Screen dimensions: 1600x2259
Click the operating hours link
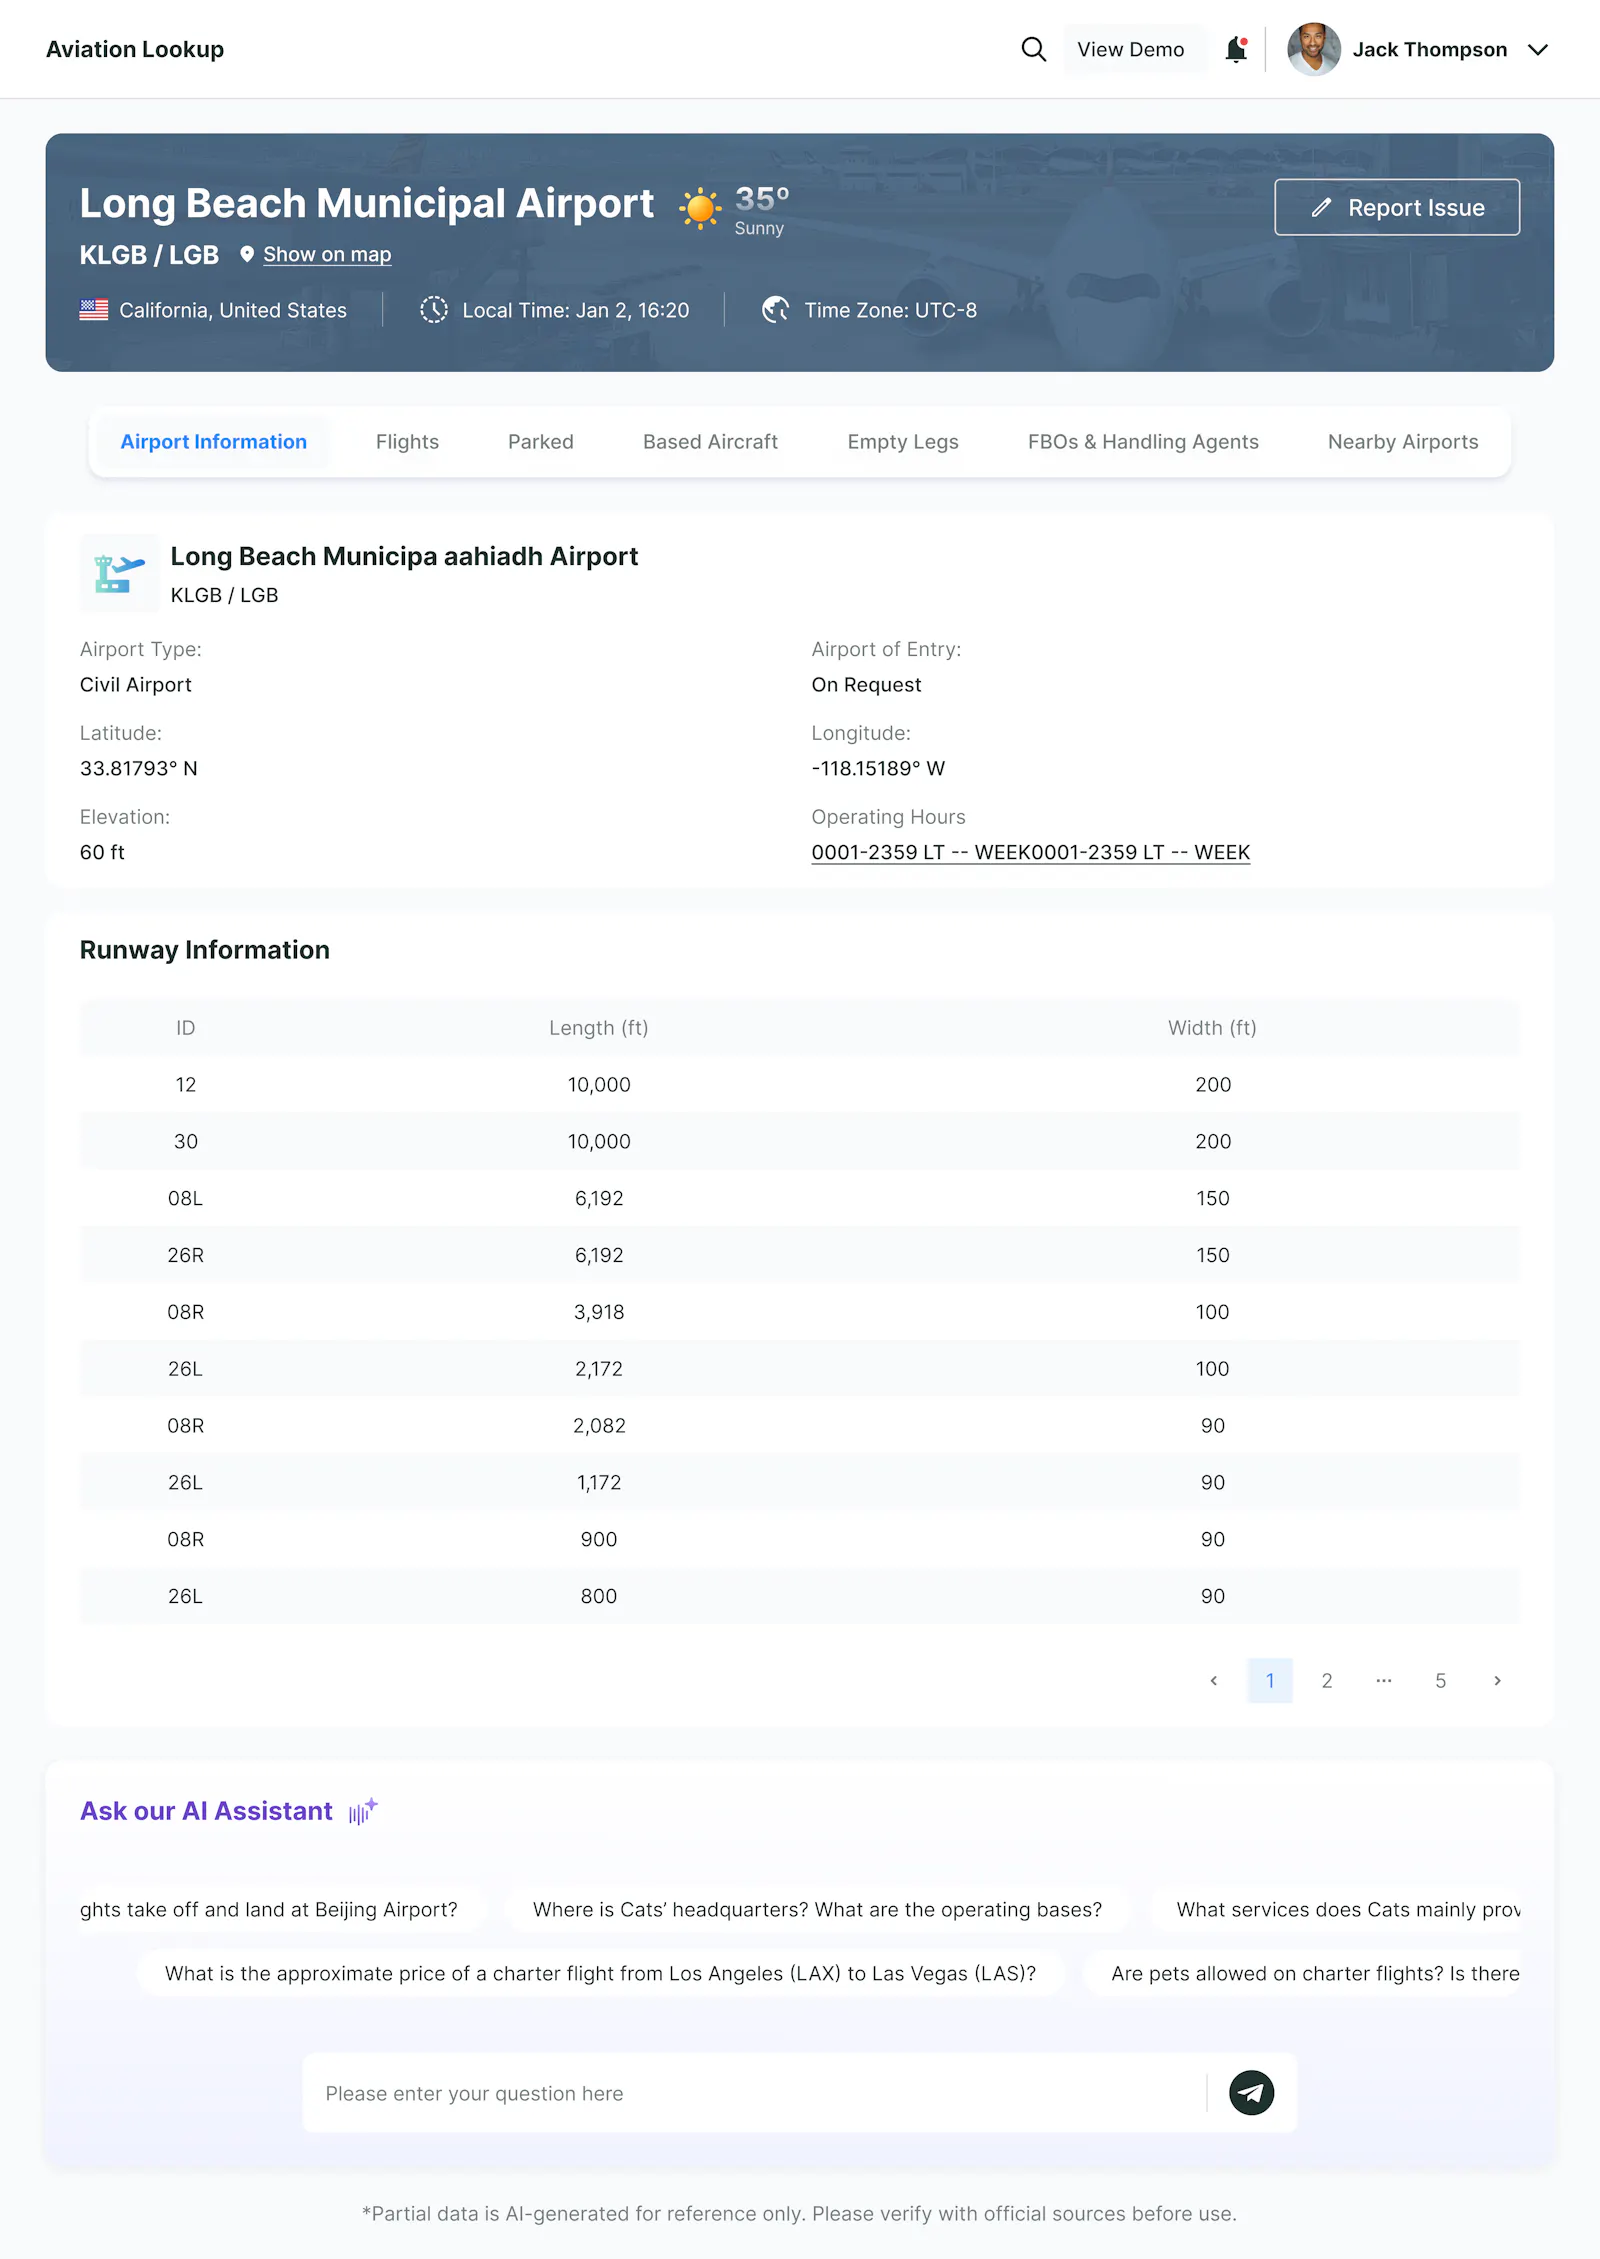point(1030,852)
